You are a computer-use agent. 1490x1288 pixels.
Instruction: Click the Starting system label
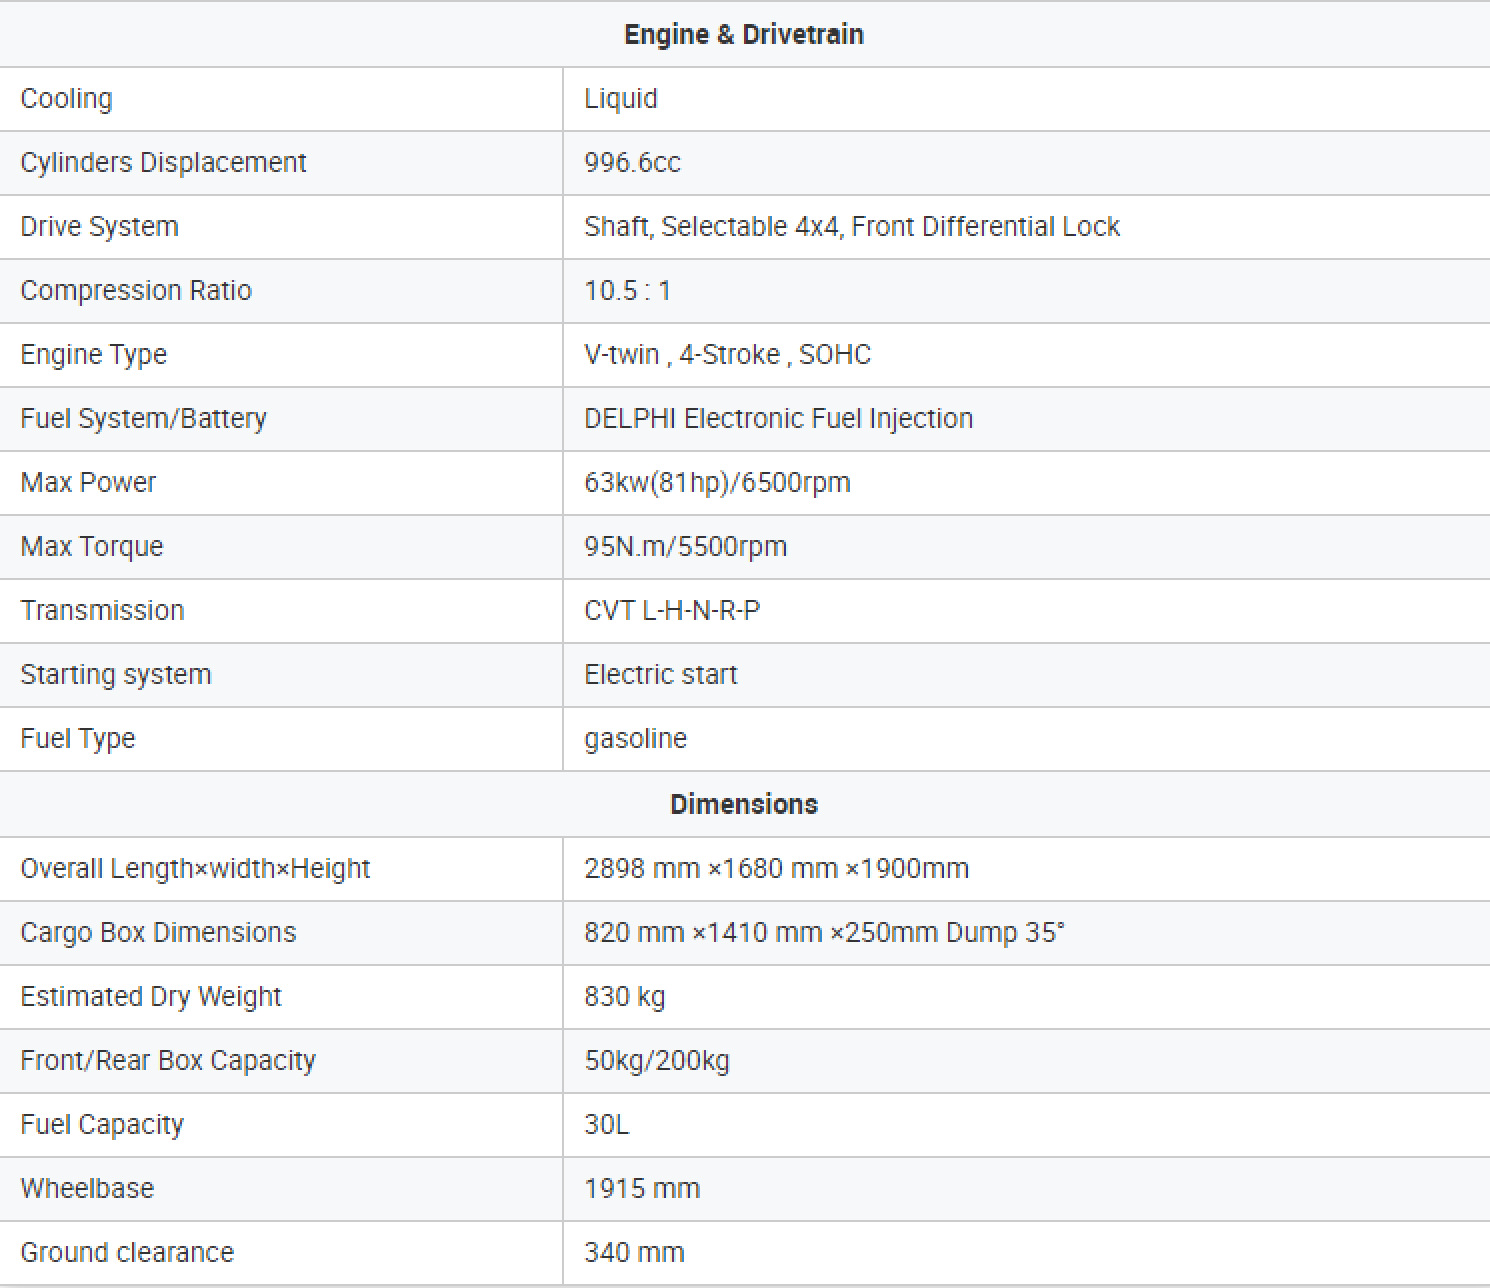(116, 675)
